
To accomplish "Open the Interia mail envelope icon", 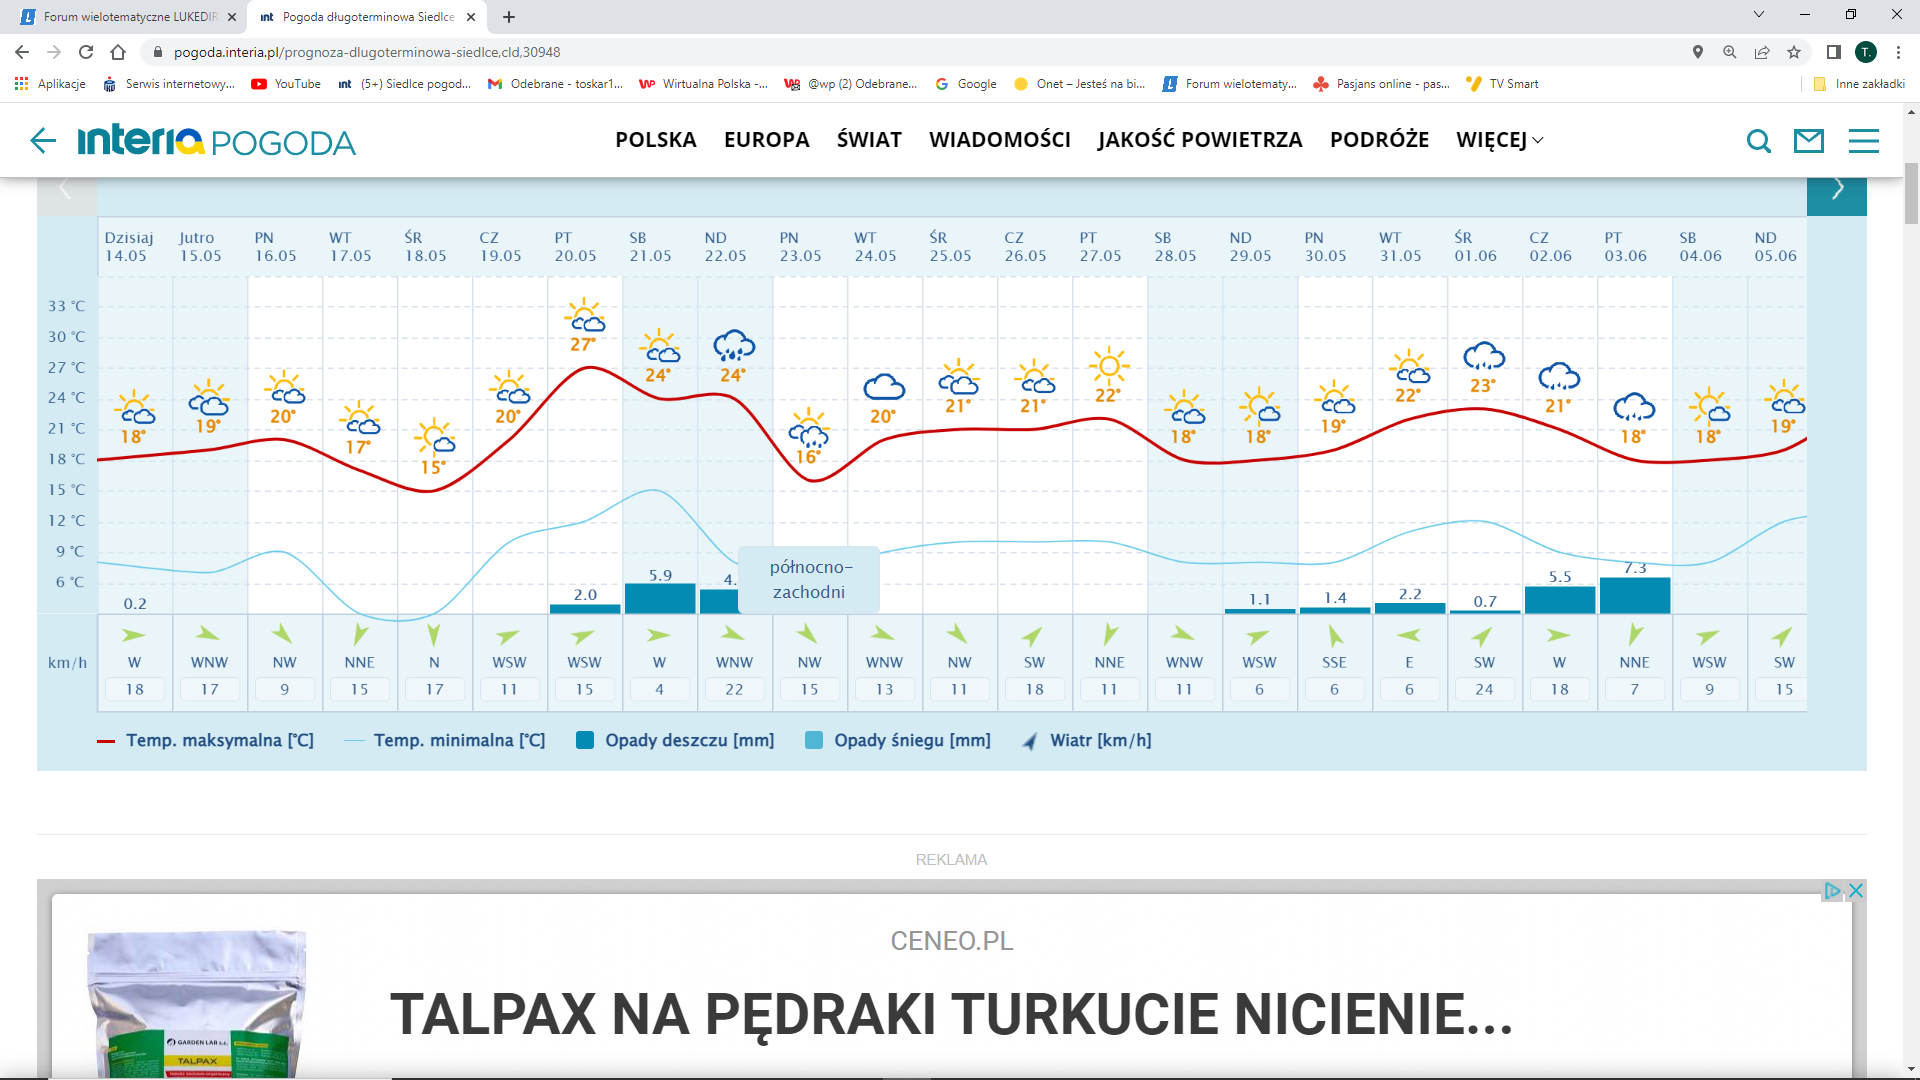I will click(1808, 141).
